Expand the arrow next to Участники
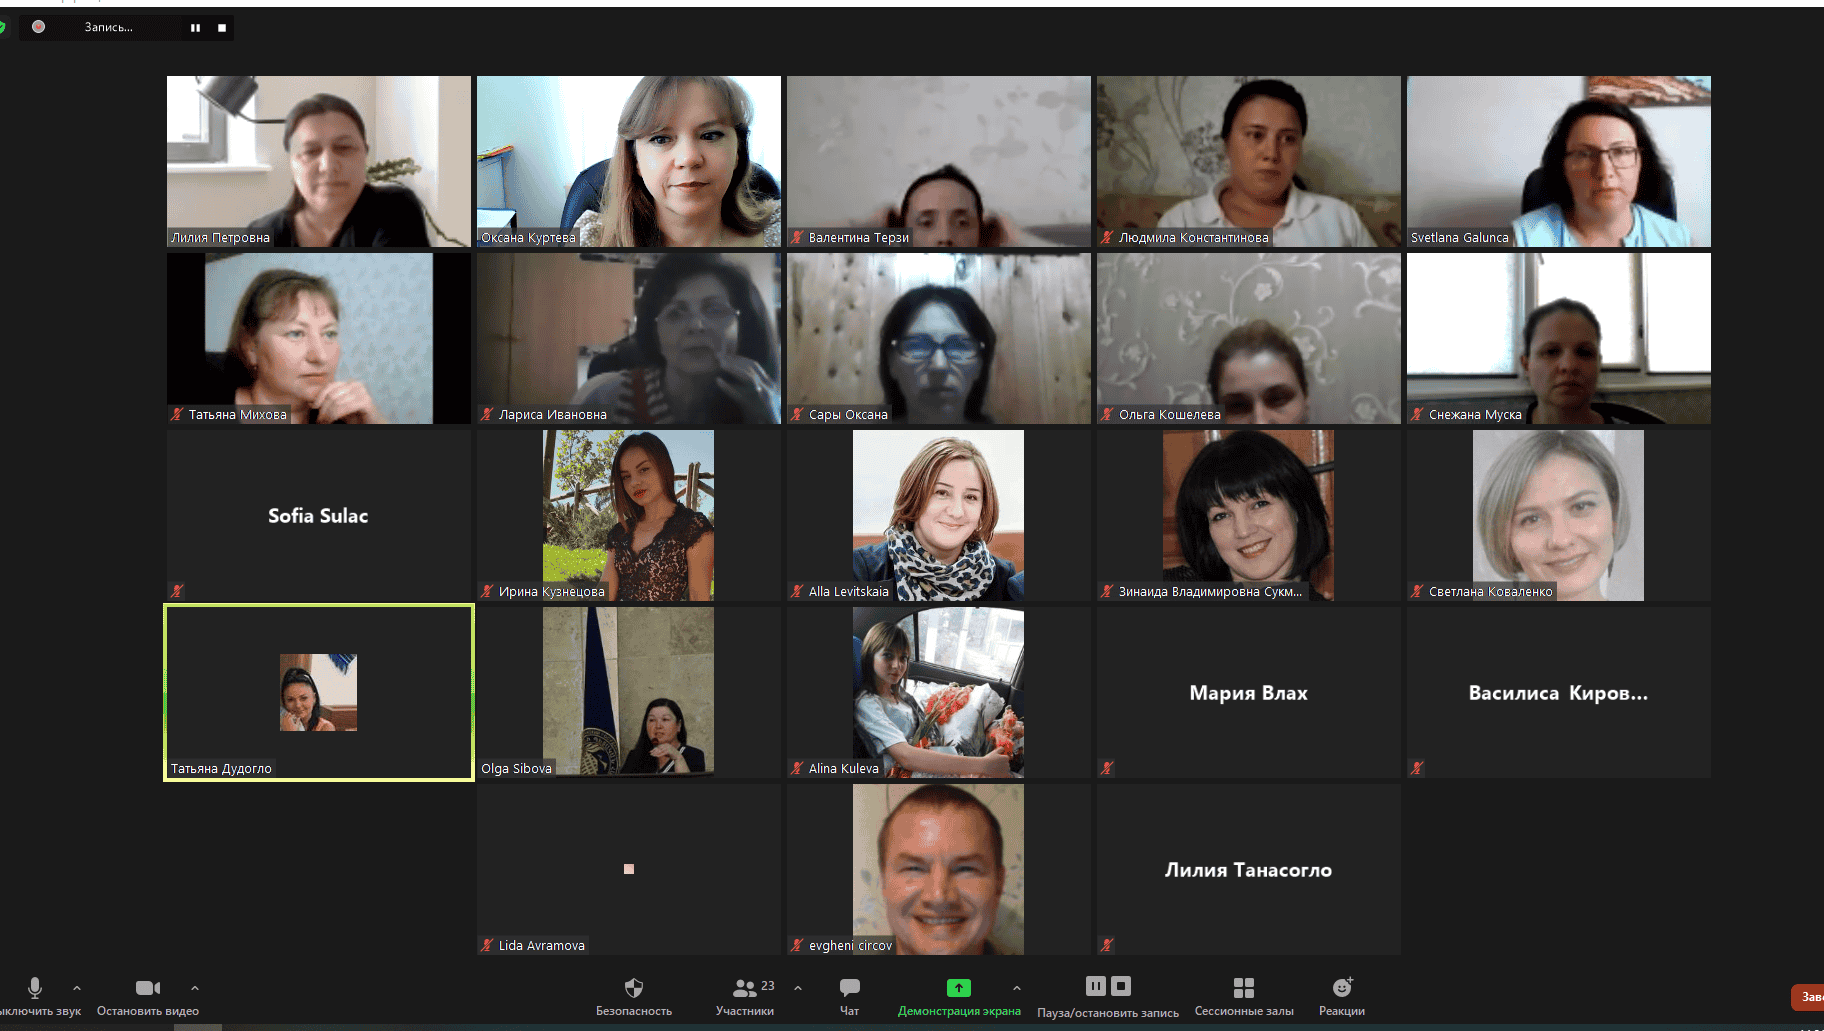 click(x=798, y=988)
